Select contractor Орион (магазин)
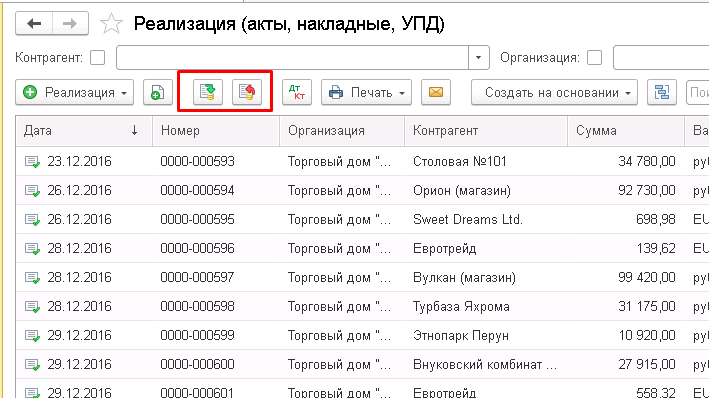This screenshot has height=398, width=709. click(x=462, y=190)
